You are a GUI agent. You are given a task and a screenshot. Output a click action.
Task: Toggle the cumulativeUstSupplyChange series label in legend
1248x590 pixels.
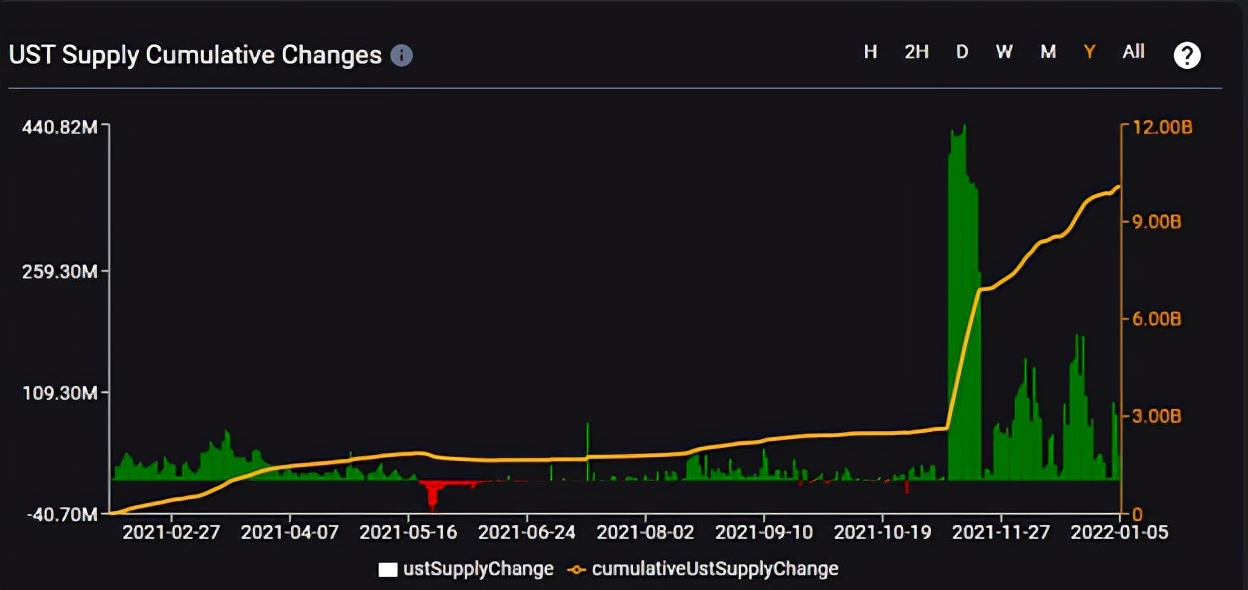click(715, 569)
